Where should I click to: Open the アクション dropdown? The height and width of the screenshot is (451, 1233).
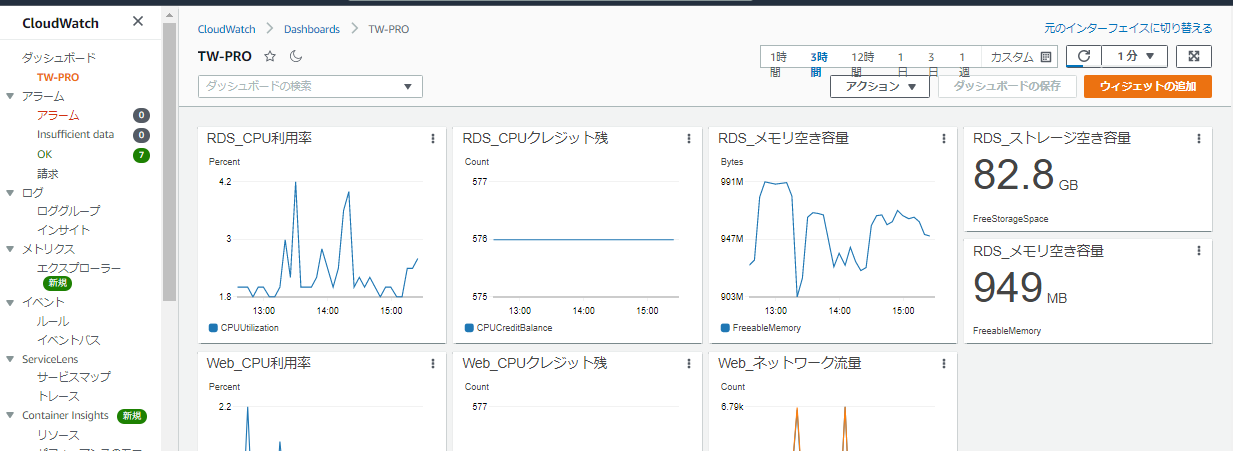(x=880, y=87)
